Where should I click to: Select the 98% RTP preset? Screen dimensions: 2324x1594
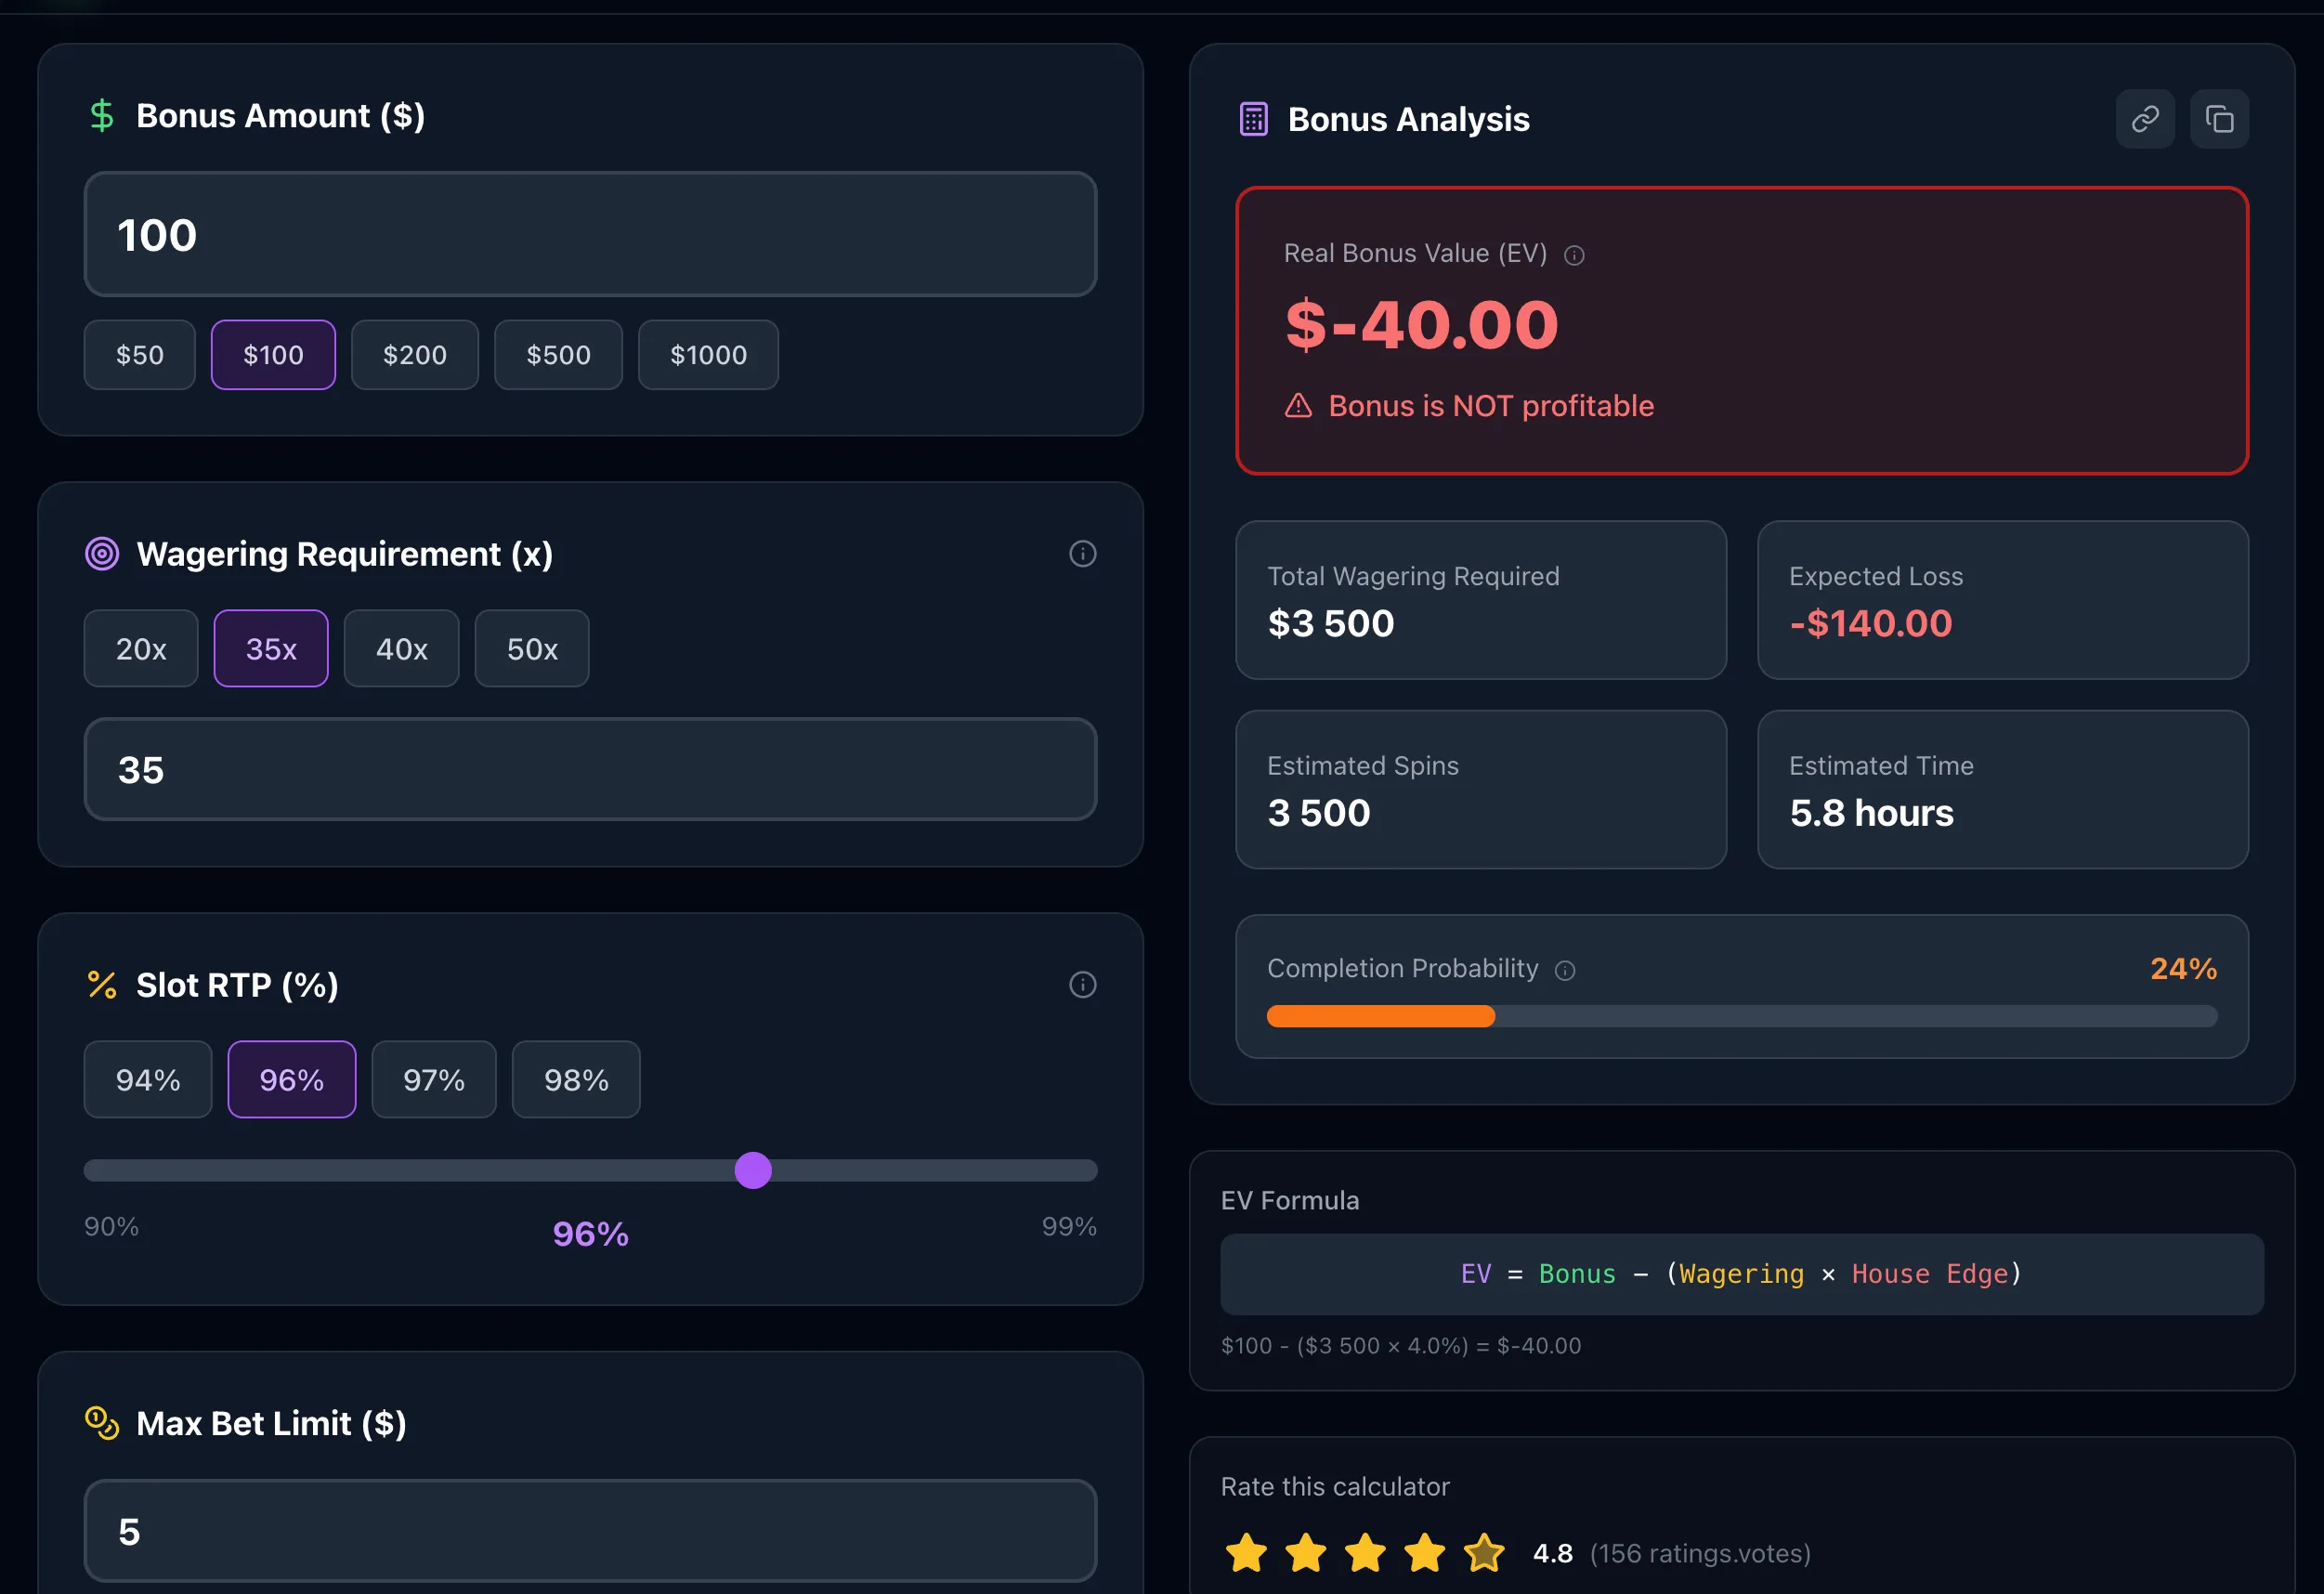[576, 1080]
